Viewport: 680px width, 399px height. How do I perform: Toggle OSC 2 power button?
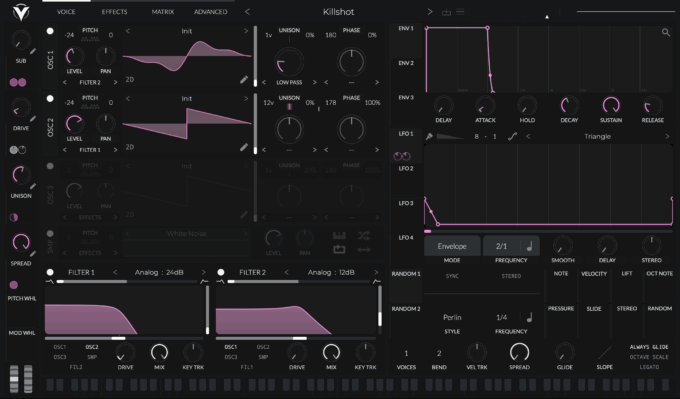click(x=50, y=98)
